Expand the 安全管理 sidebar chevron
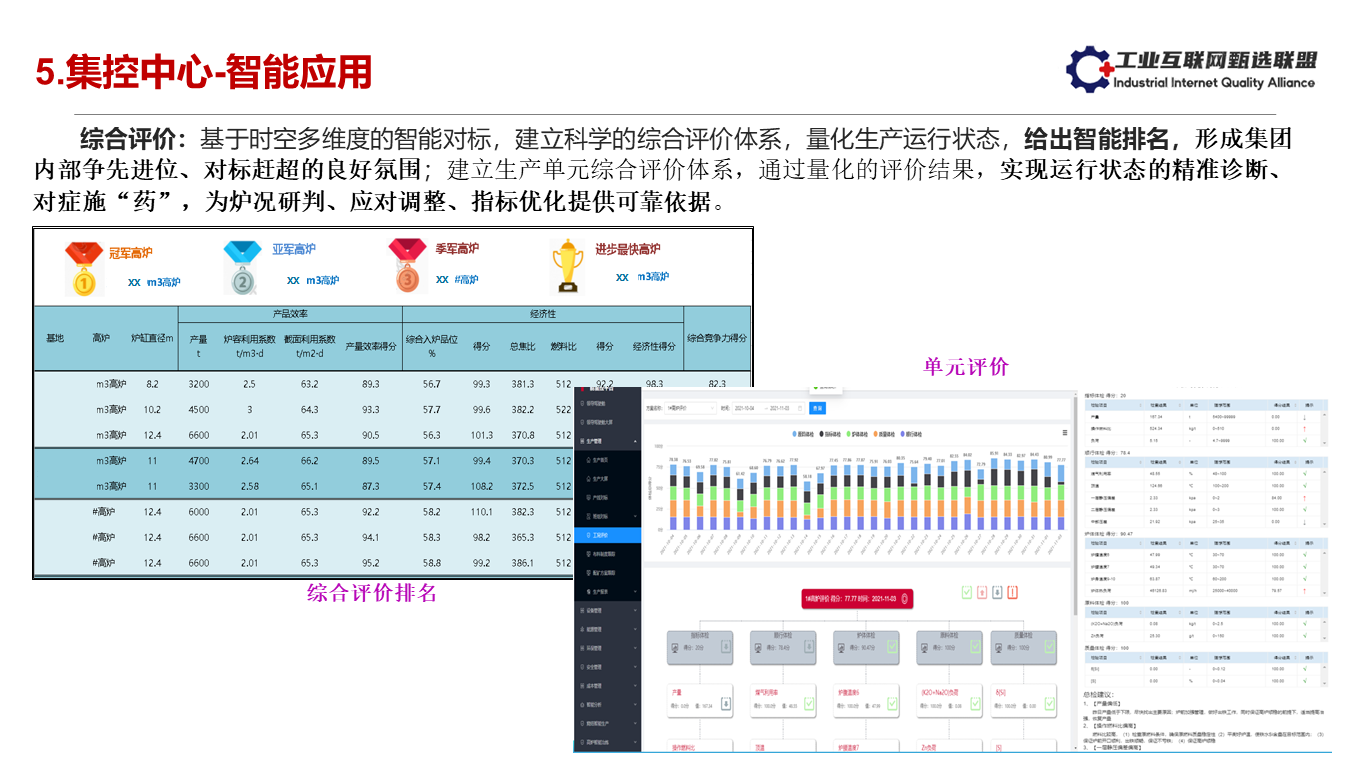Image resolution: width=1350 pixels, height=759 pixels. [635, 667]
